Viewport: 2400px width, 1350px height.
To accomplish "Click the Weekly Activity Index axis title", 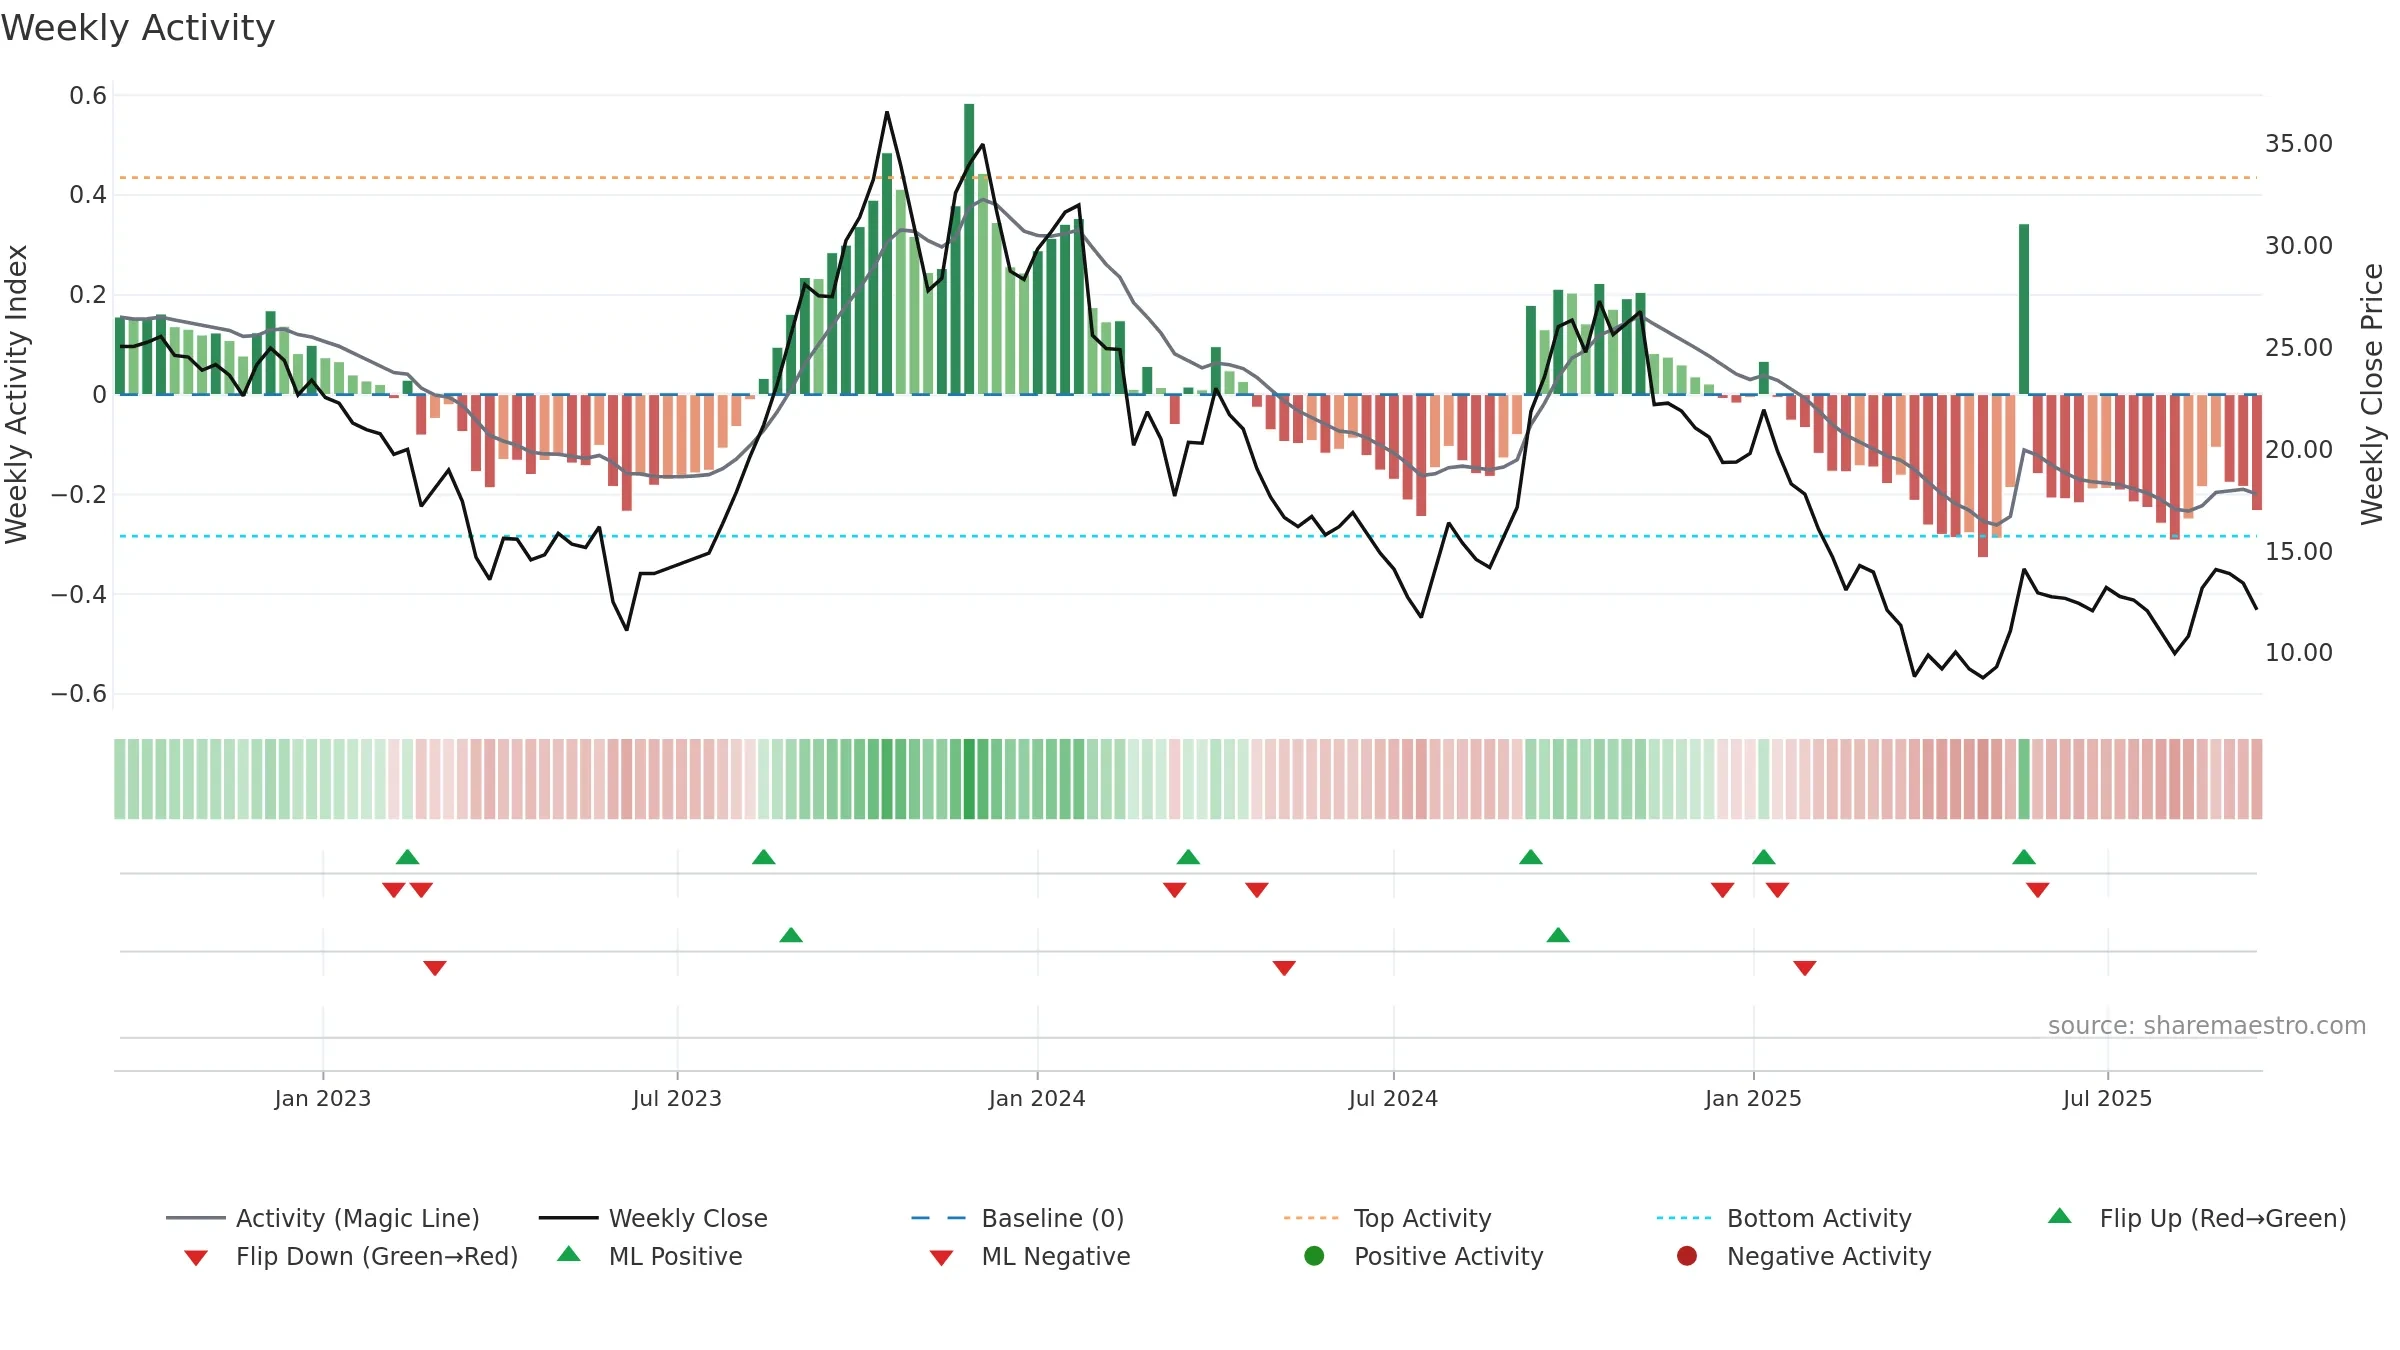I will 17,394.
